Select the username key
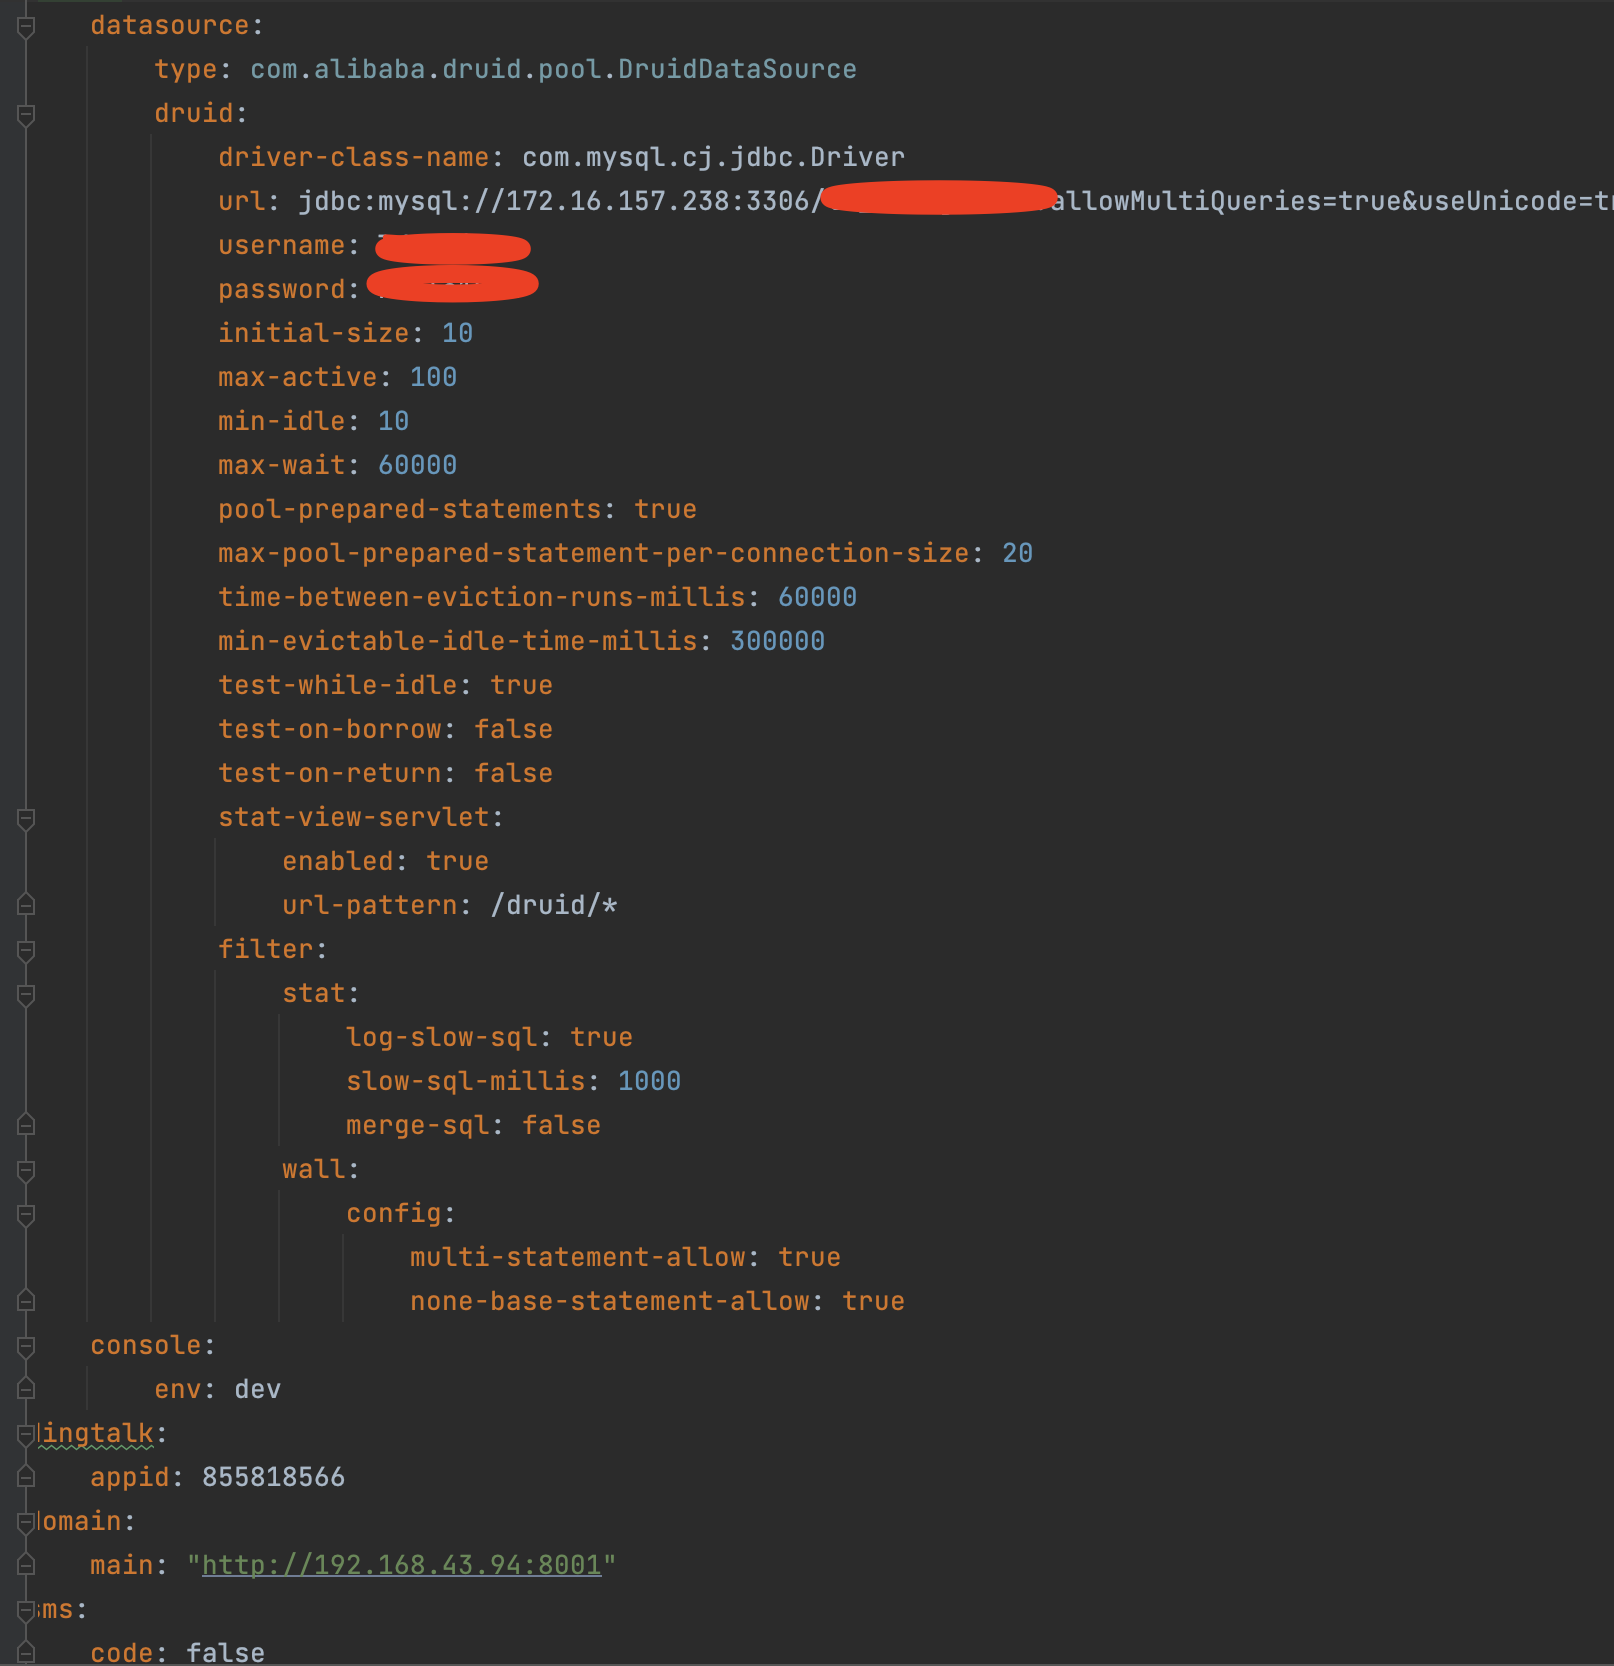This screenshot has width=1614, height=1666. 281,245
